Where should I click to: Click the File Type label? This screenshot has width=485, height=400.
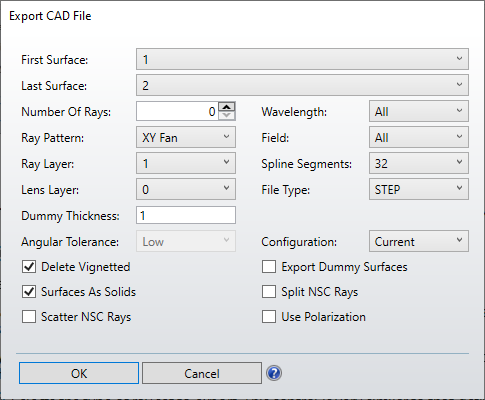point(286,190)
